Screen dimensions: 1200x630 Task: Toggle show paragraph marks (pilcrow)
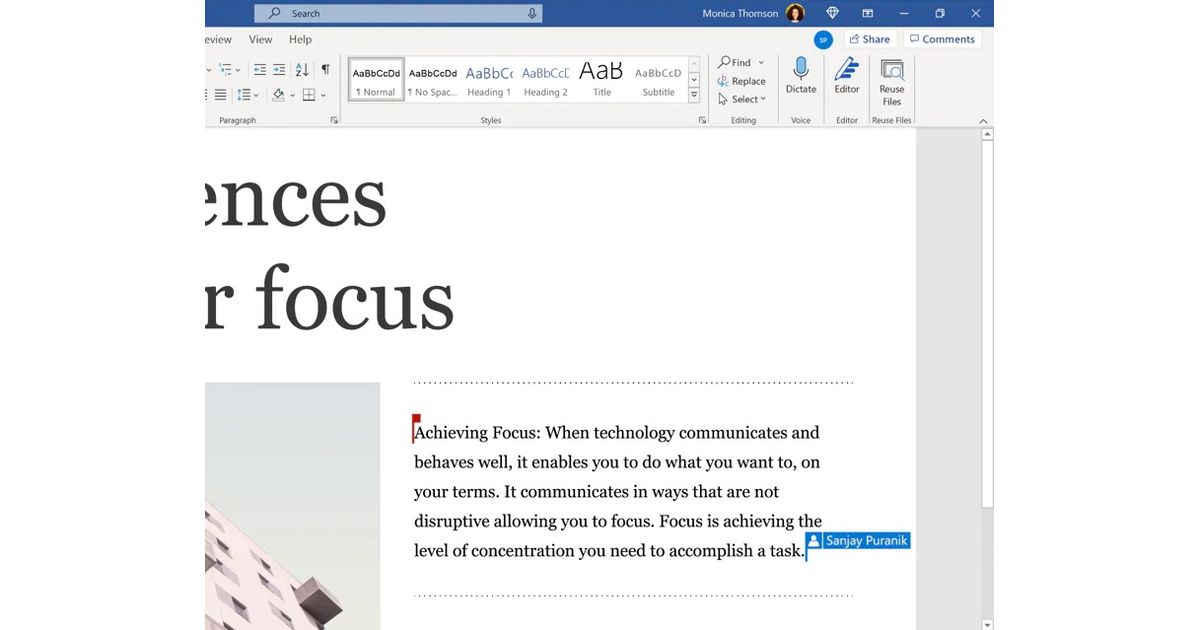tap(325, 70)
